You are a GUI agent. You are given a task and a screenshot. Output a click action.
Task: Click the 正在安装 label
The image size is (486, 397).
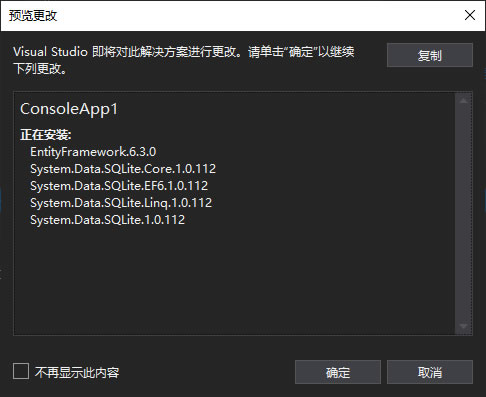click(x=46, y=135)
